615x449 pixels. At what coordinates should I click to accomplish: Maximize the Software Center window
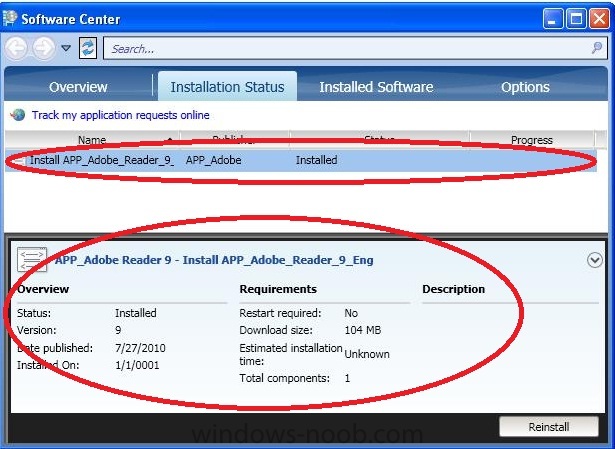(x=576, y=19)
